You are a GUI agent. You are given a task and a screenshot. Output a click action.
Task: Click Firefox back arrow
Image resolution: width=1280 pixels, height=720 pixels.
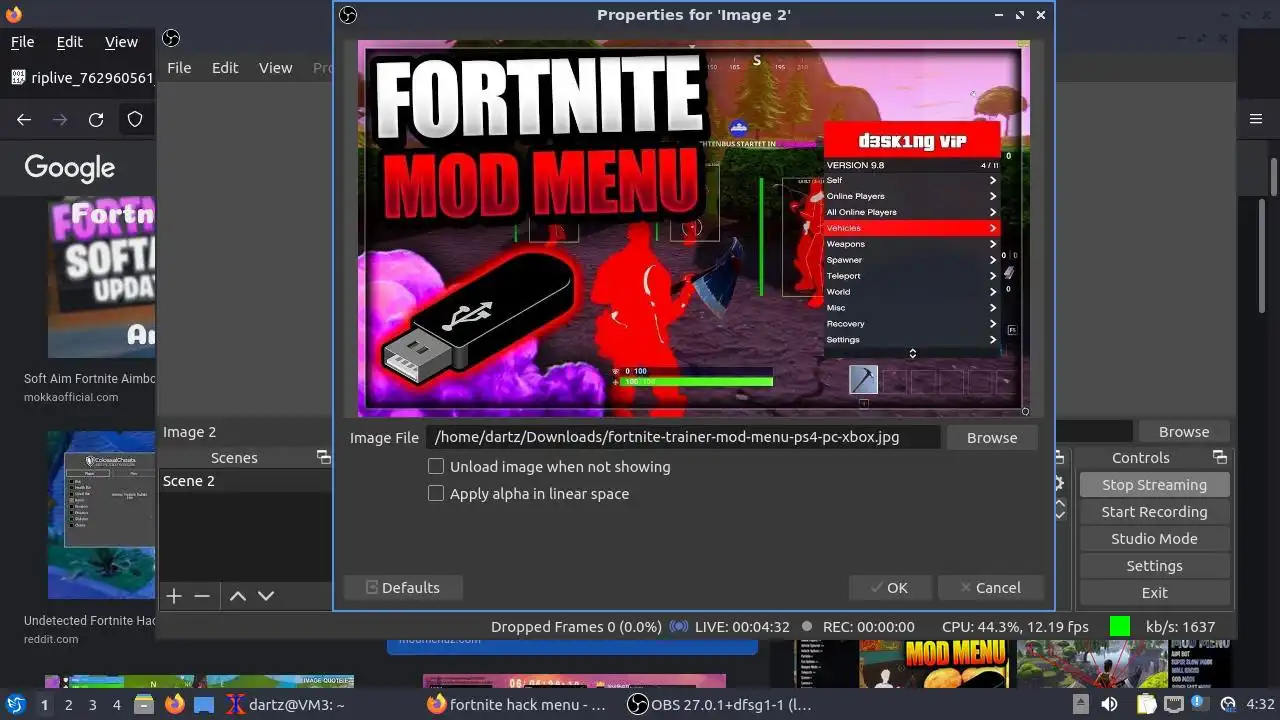click(24, 119)
